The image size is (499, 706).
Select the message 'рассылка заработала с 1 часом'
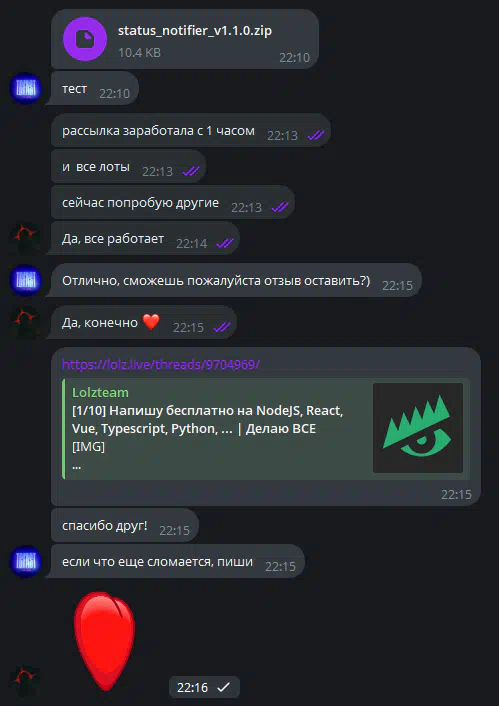191,131
